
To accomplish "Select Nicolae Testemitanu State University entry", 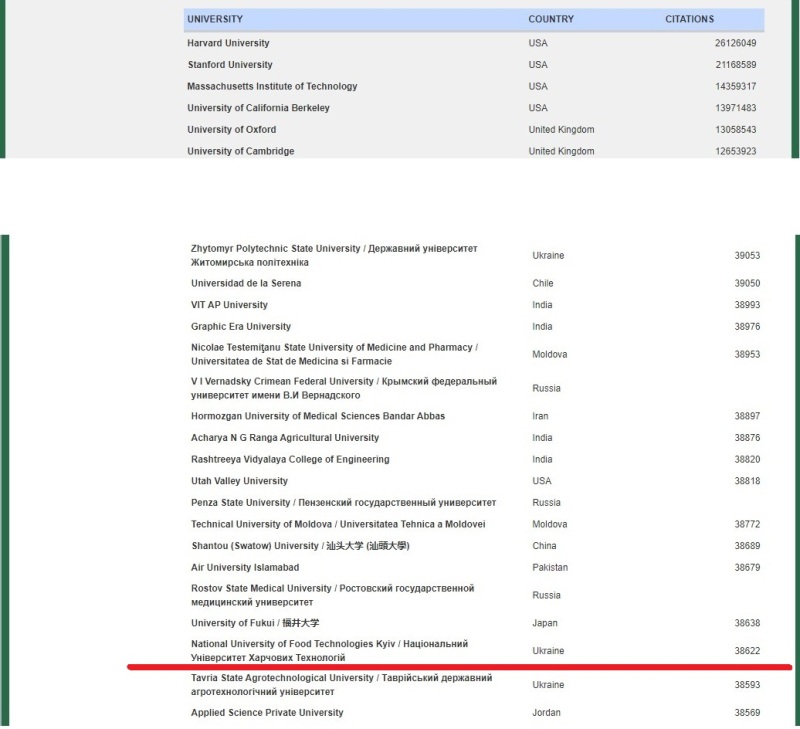I will (x=334, y=354).
